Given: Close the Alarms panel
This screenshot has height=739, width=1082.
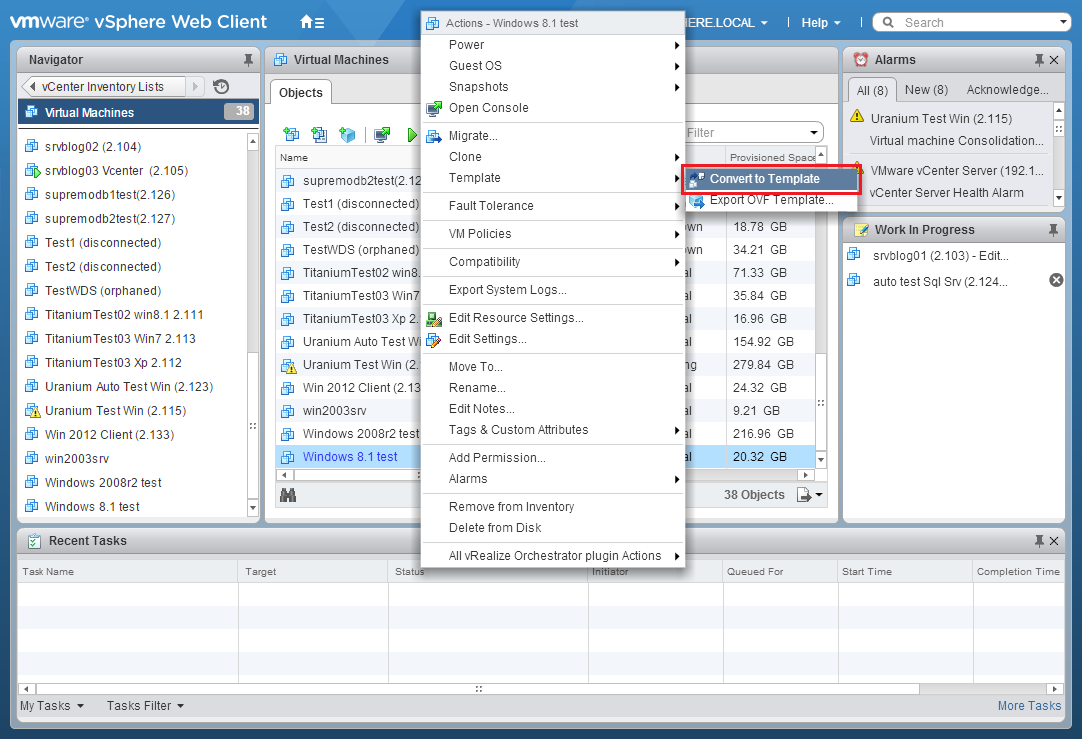Looking at the screenshot, I should [x=1054, y=60].
